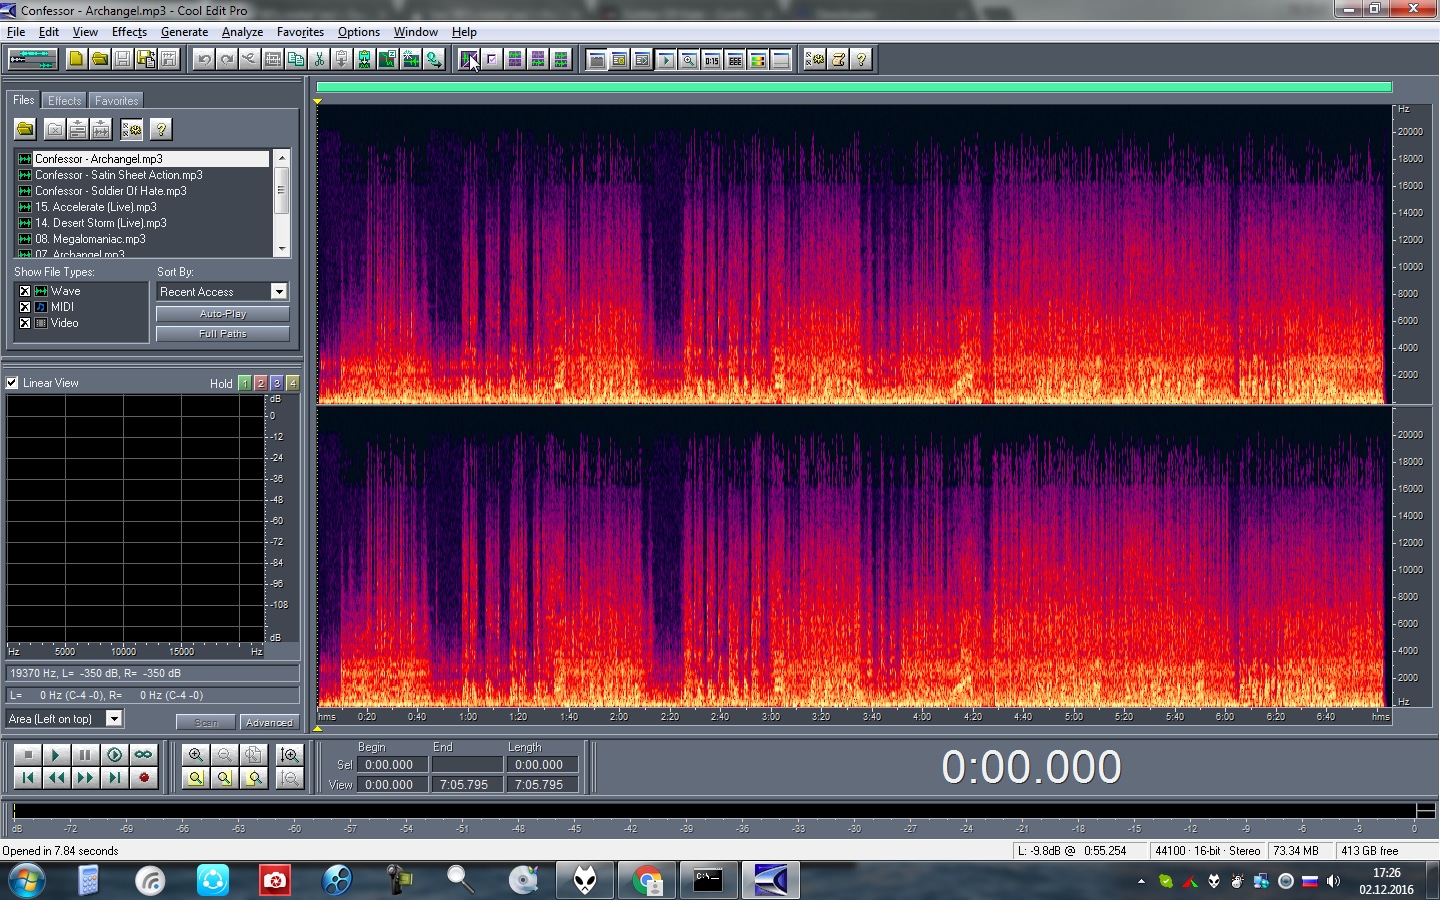
Task: Click the volume speaker tray icon
Action: click(1333, 881)
